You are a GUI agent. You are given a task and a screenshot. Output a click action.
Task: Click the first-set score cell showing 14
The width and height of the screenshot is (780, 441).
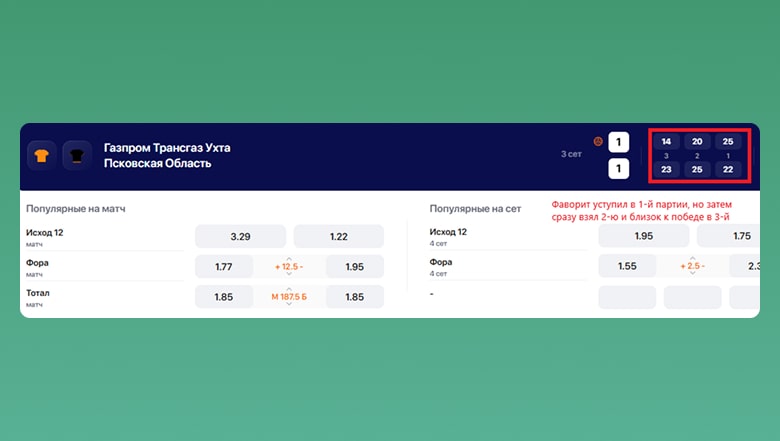click(x=667, y=142)
